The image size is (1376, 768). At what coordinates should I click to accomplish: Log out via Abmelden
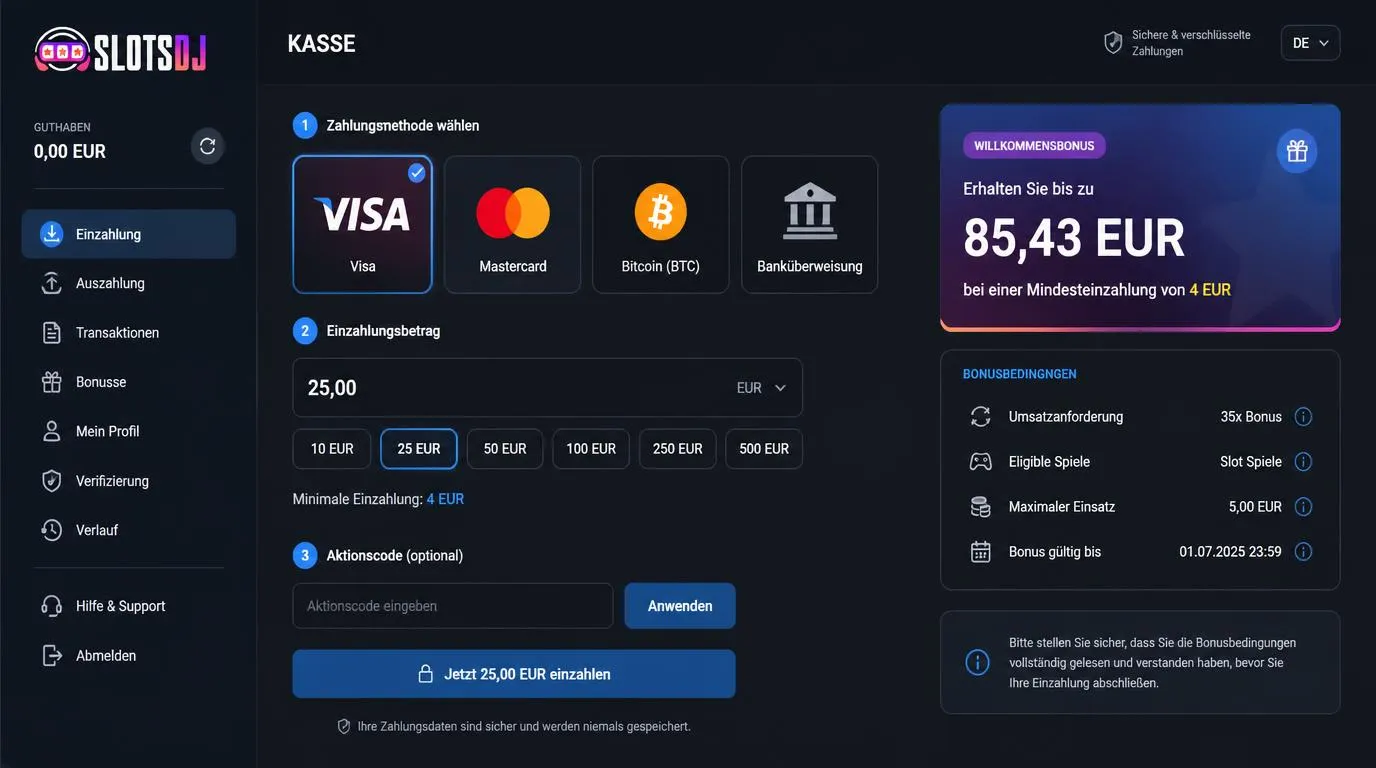[129, 656]
